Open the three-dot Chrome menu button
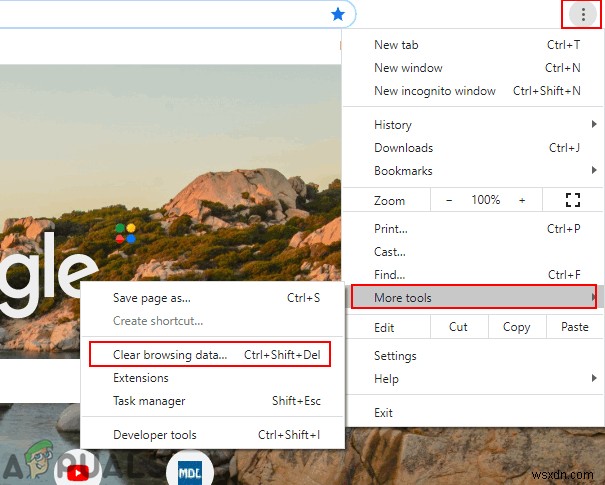Viewport: 605px width, 485px height. (x=583, y=15)
